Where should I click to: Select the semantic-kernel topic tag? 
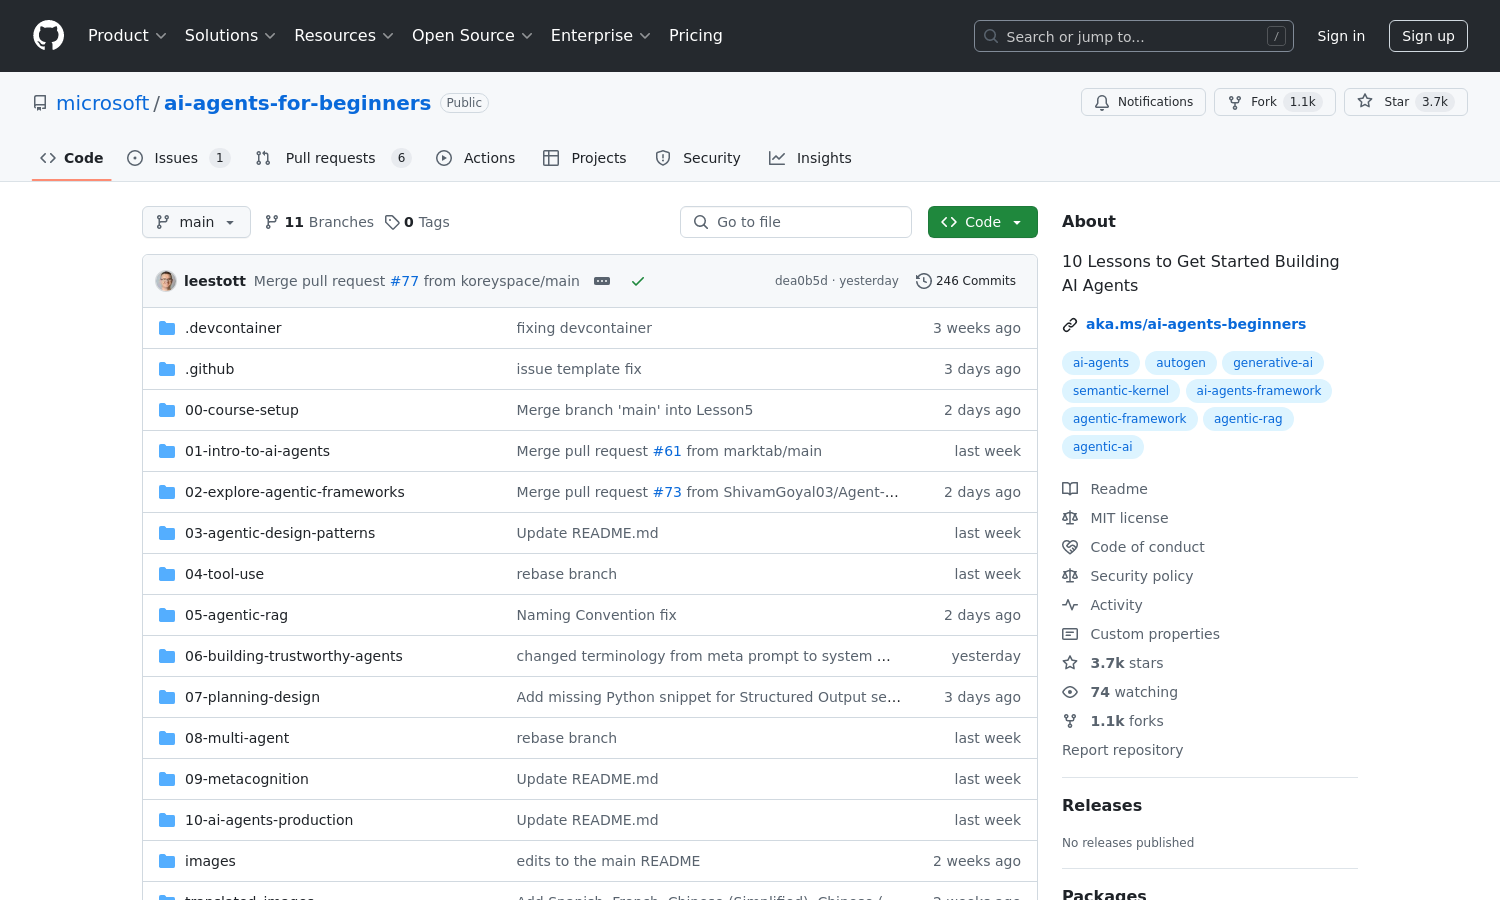tap(1120, 391)
